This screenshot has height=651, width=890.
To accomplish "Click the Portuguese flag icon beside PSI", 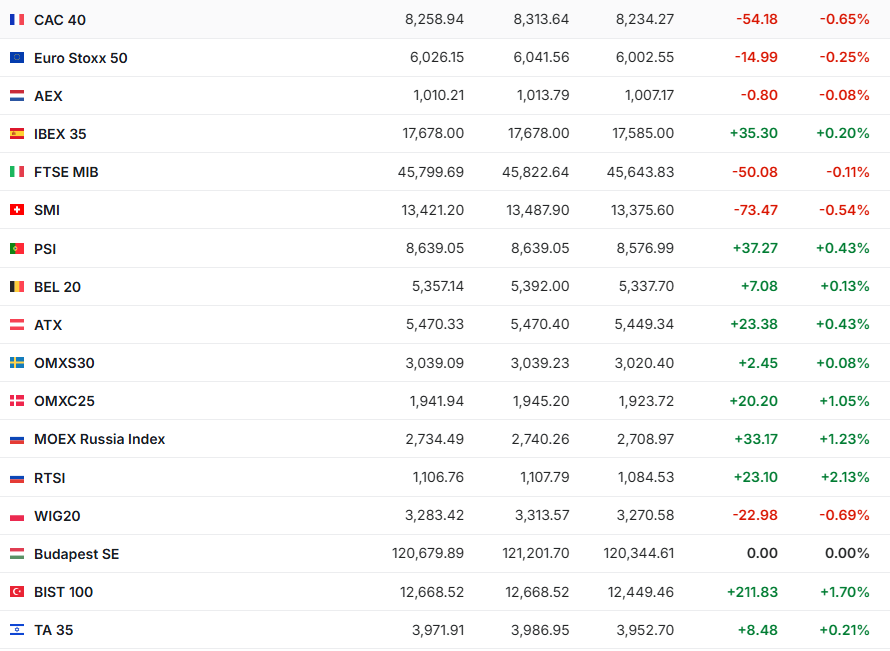I will coord(17,248).
